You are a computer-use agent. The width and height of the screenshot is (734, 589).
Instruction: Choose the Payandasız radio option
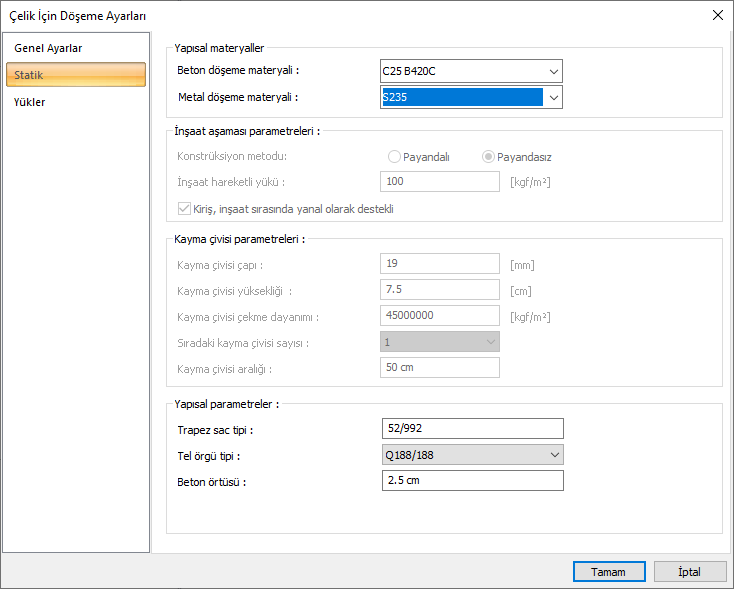tap(489, 157)
